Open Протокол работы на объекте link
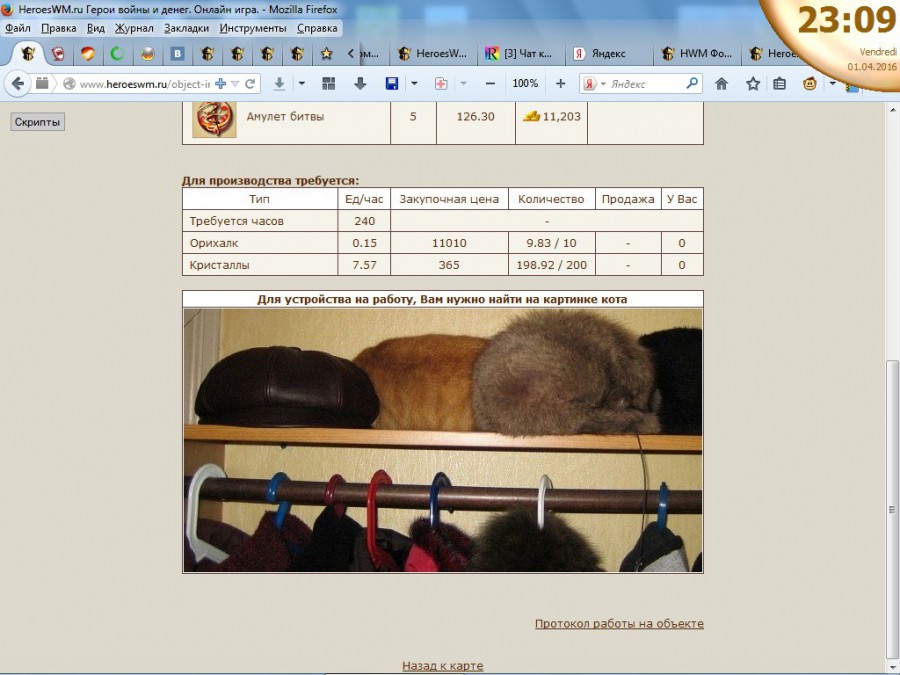This screenshot has width=900, height=675. tap(619, 624)
